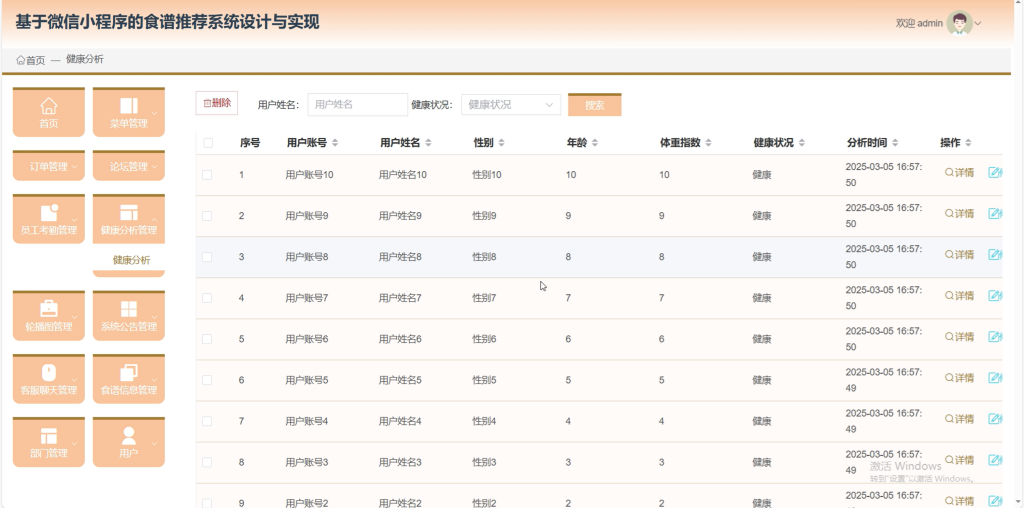Viewport: 1024px width, 508px height.
Task: Check the box for row 用户账号9
Action: tap(207, 216)
